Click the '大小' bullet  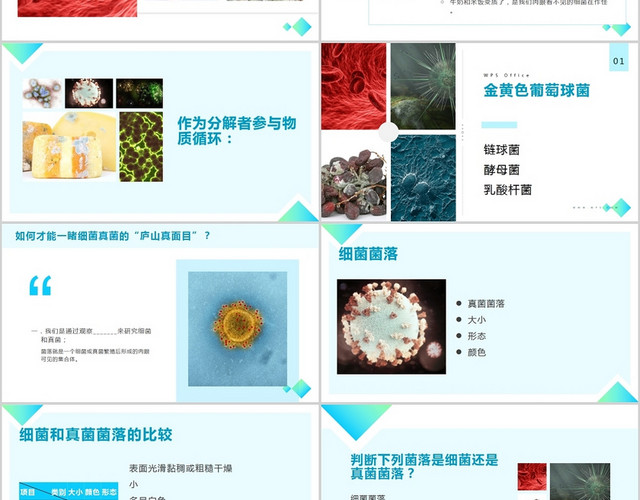(x=477, y=320)
